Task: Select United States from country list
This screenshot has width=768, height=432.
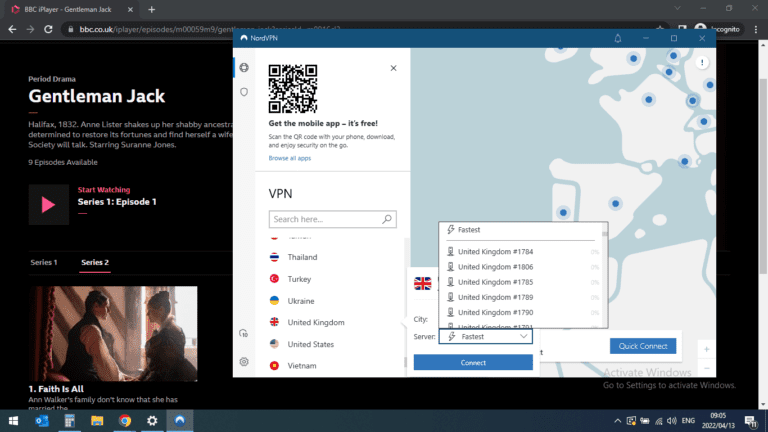Action: pos(309,344)
